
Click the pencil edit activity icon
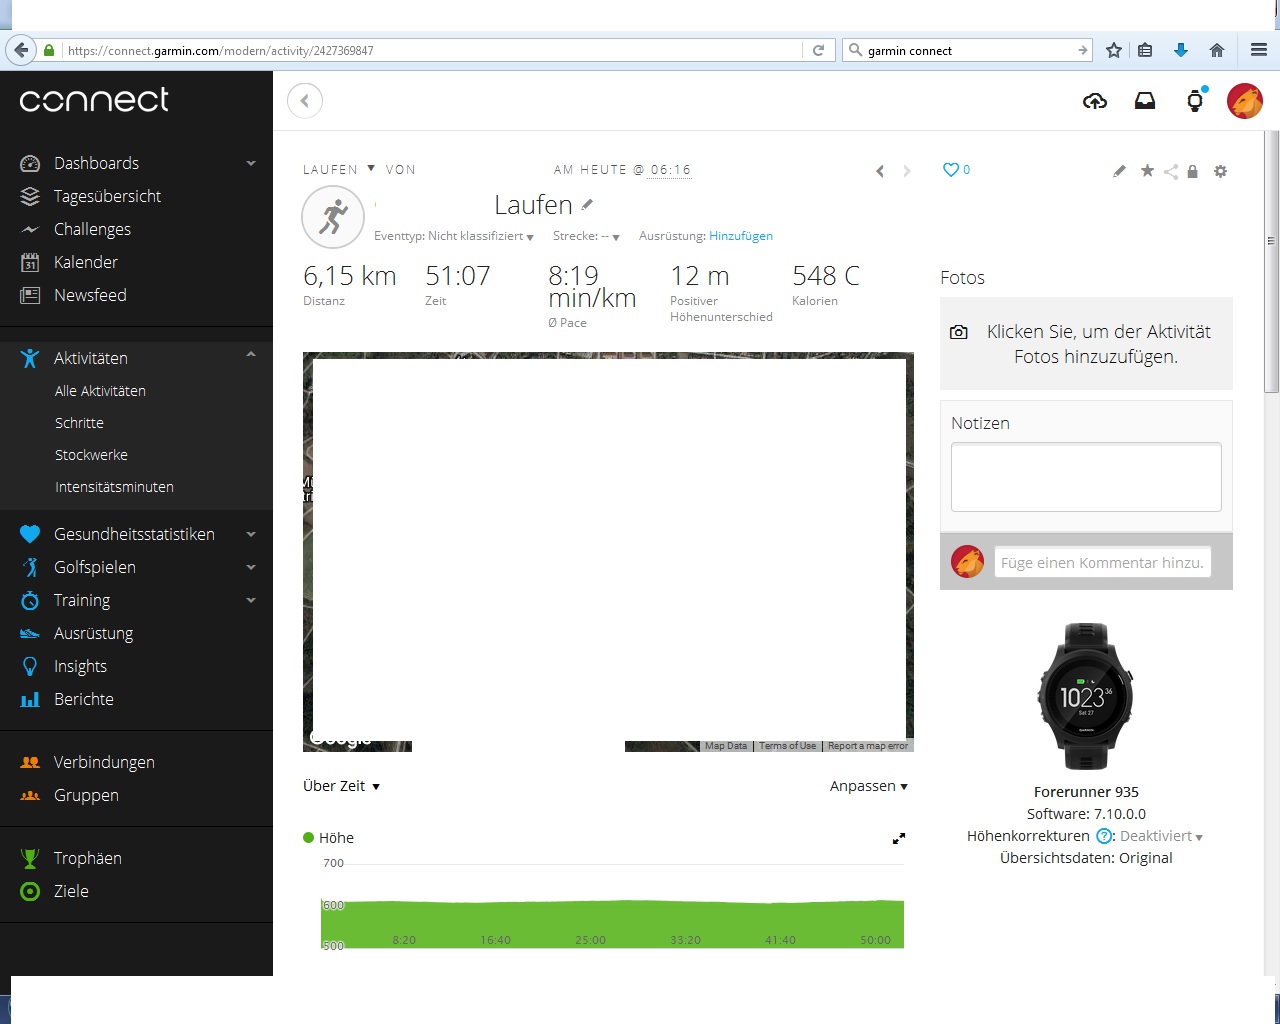tap(1119, 172)
